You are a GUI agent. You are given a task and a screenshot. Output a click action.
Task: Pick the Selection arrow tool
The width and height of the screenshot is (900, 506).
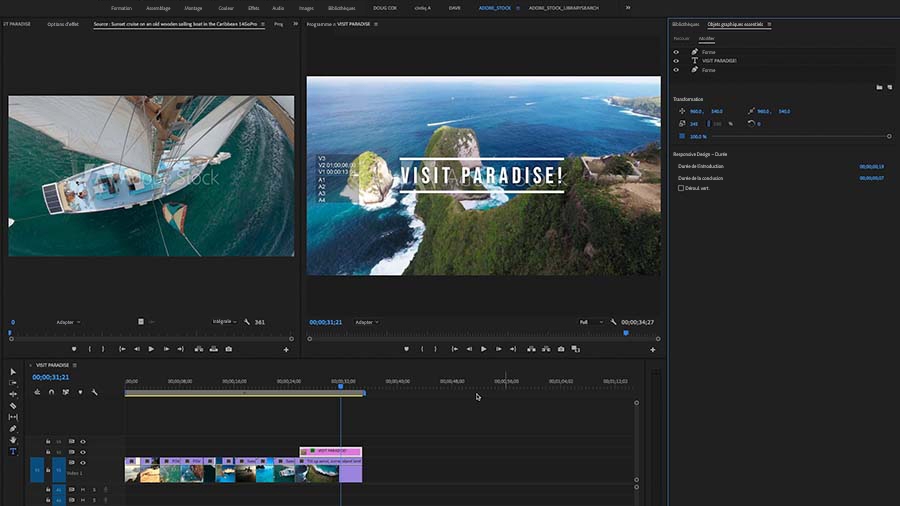[x=13, y=372]
